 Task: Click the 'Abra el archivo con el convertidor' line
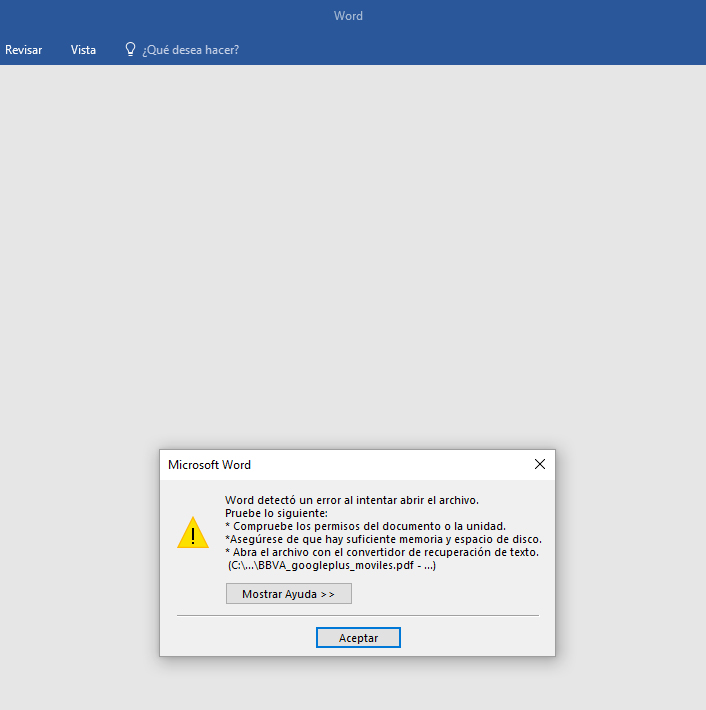(382, 552)
